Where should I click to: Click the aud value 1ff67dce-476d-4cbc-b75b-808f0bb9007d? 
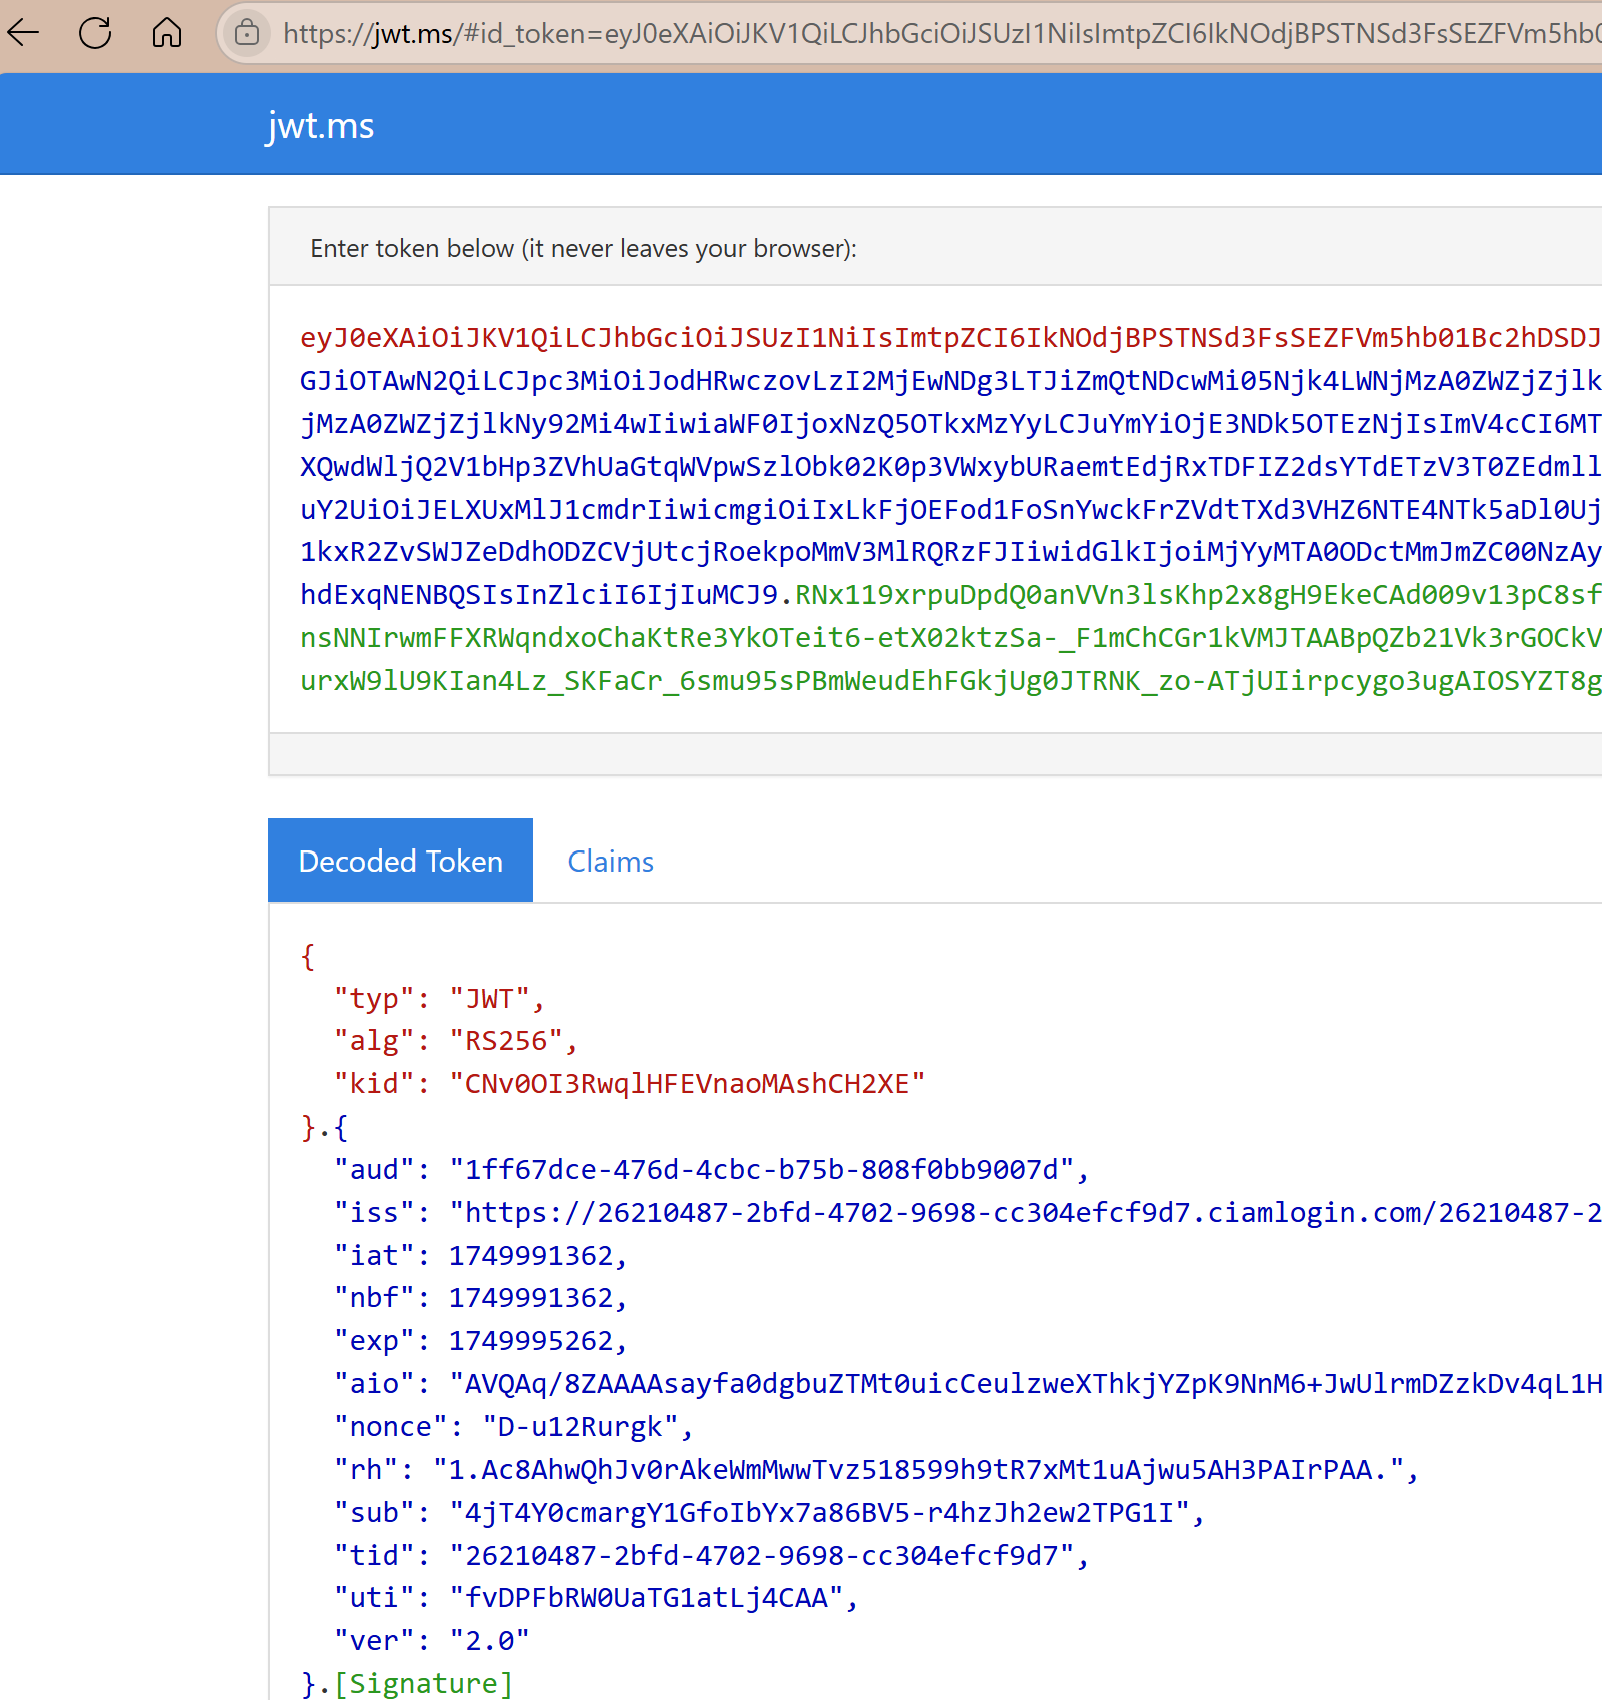click(761, 1170)
